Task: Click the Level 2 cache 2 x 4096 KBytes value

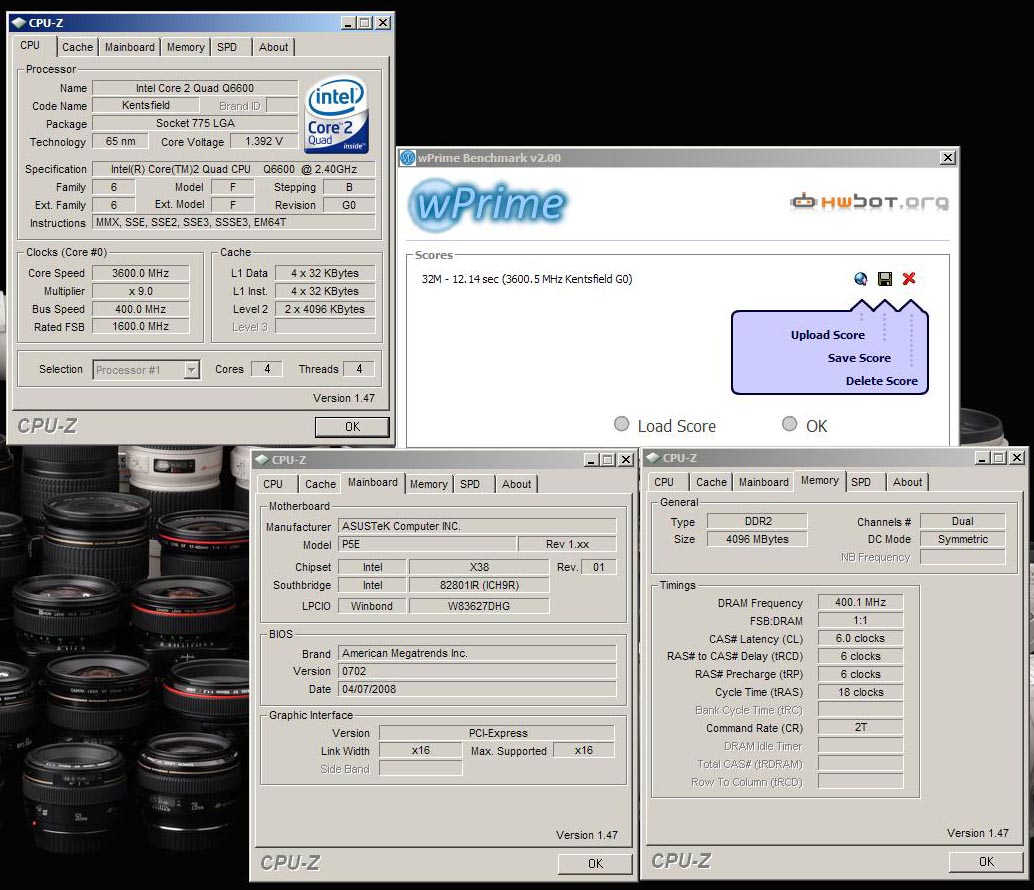Action: click(324, 309)
